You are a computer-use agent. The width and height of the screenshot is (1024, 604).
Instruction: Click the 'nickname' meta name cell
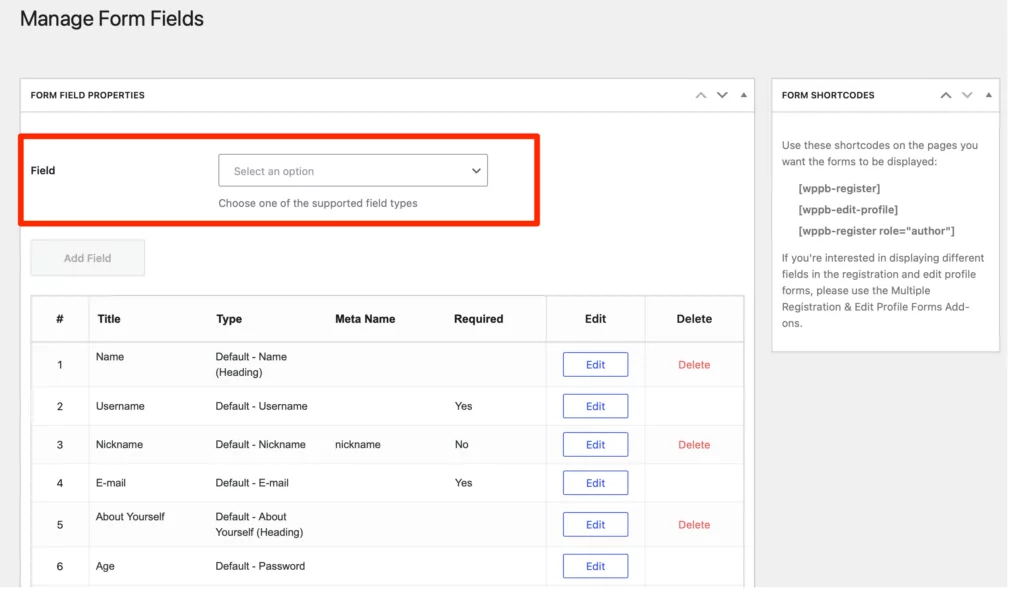358,445
